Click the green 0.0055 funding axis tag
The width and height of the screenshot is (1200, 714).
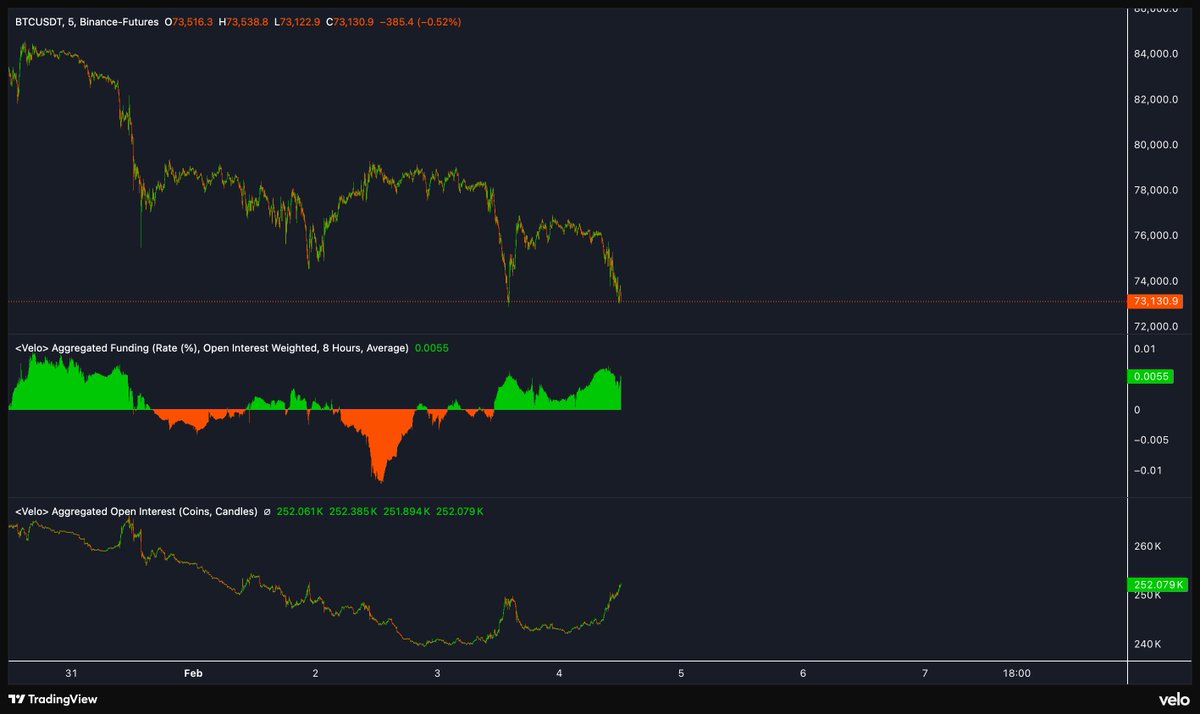click(1149, 377)
